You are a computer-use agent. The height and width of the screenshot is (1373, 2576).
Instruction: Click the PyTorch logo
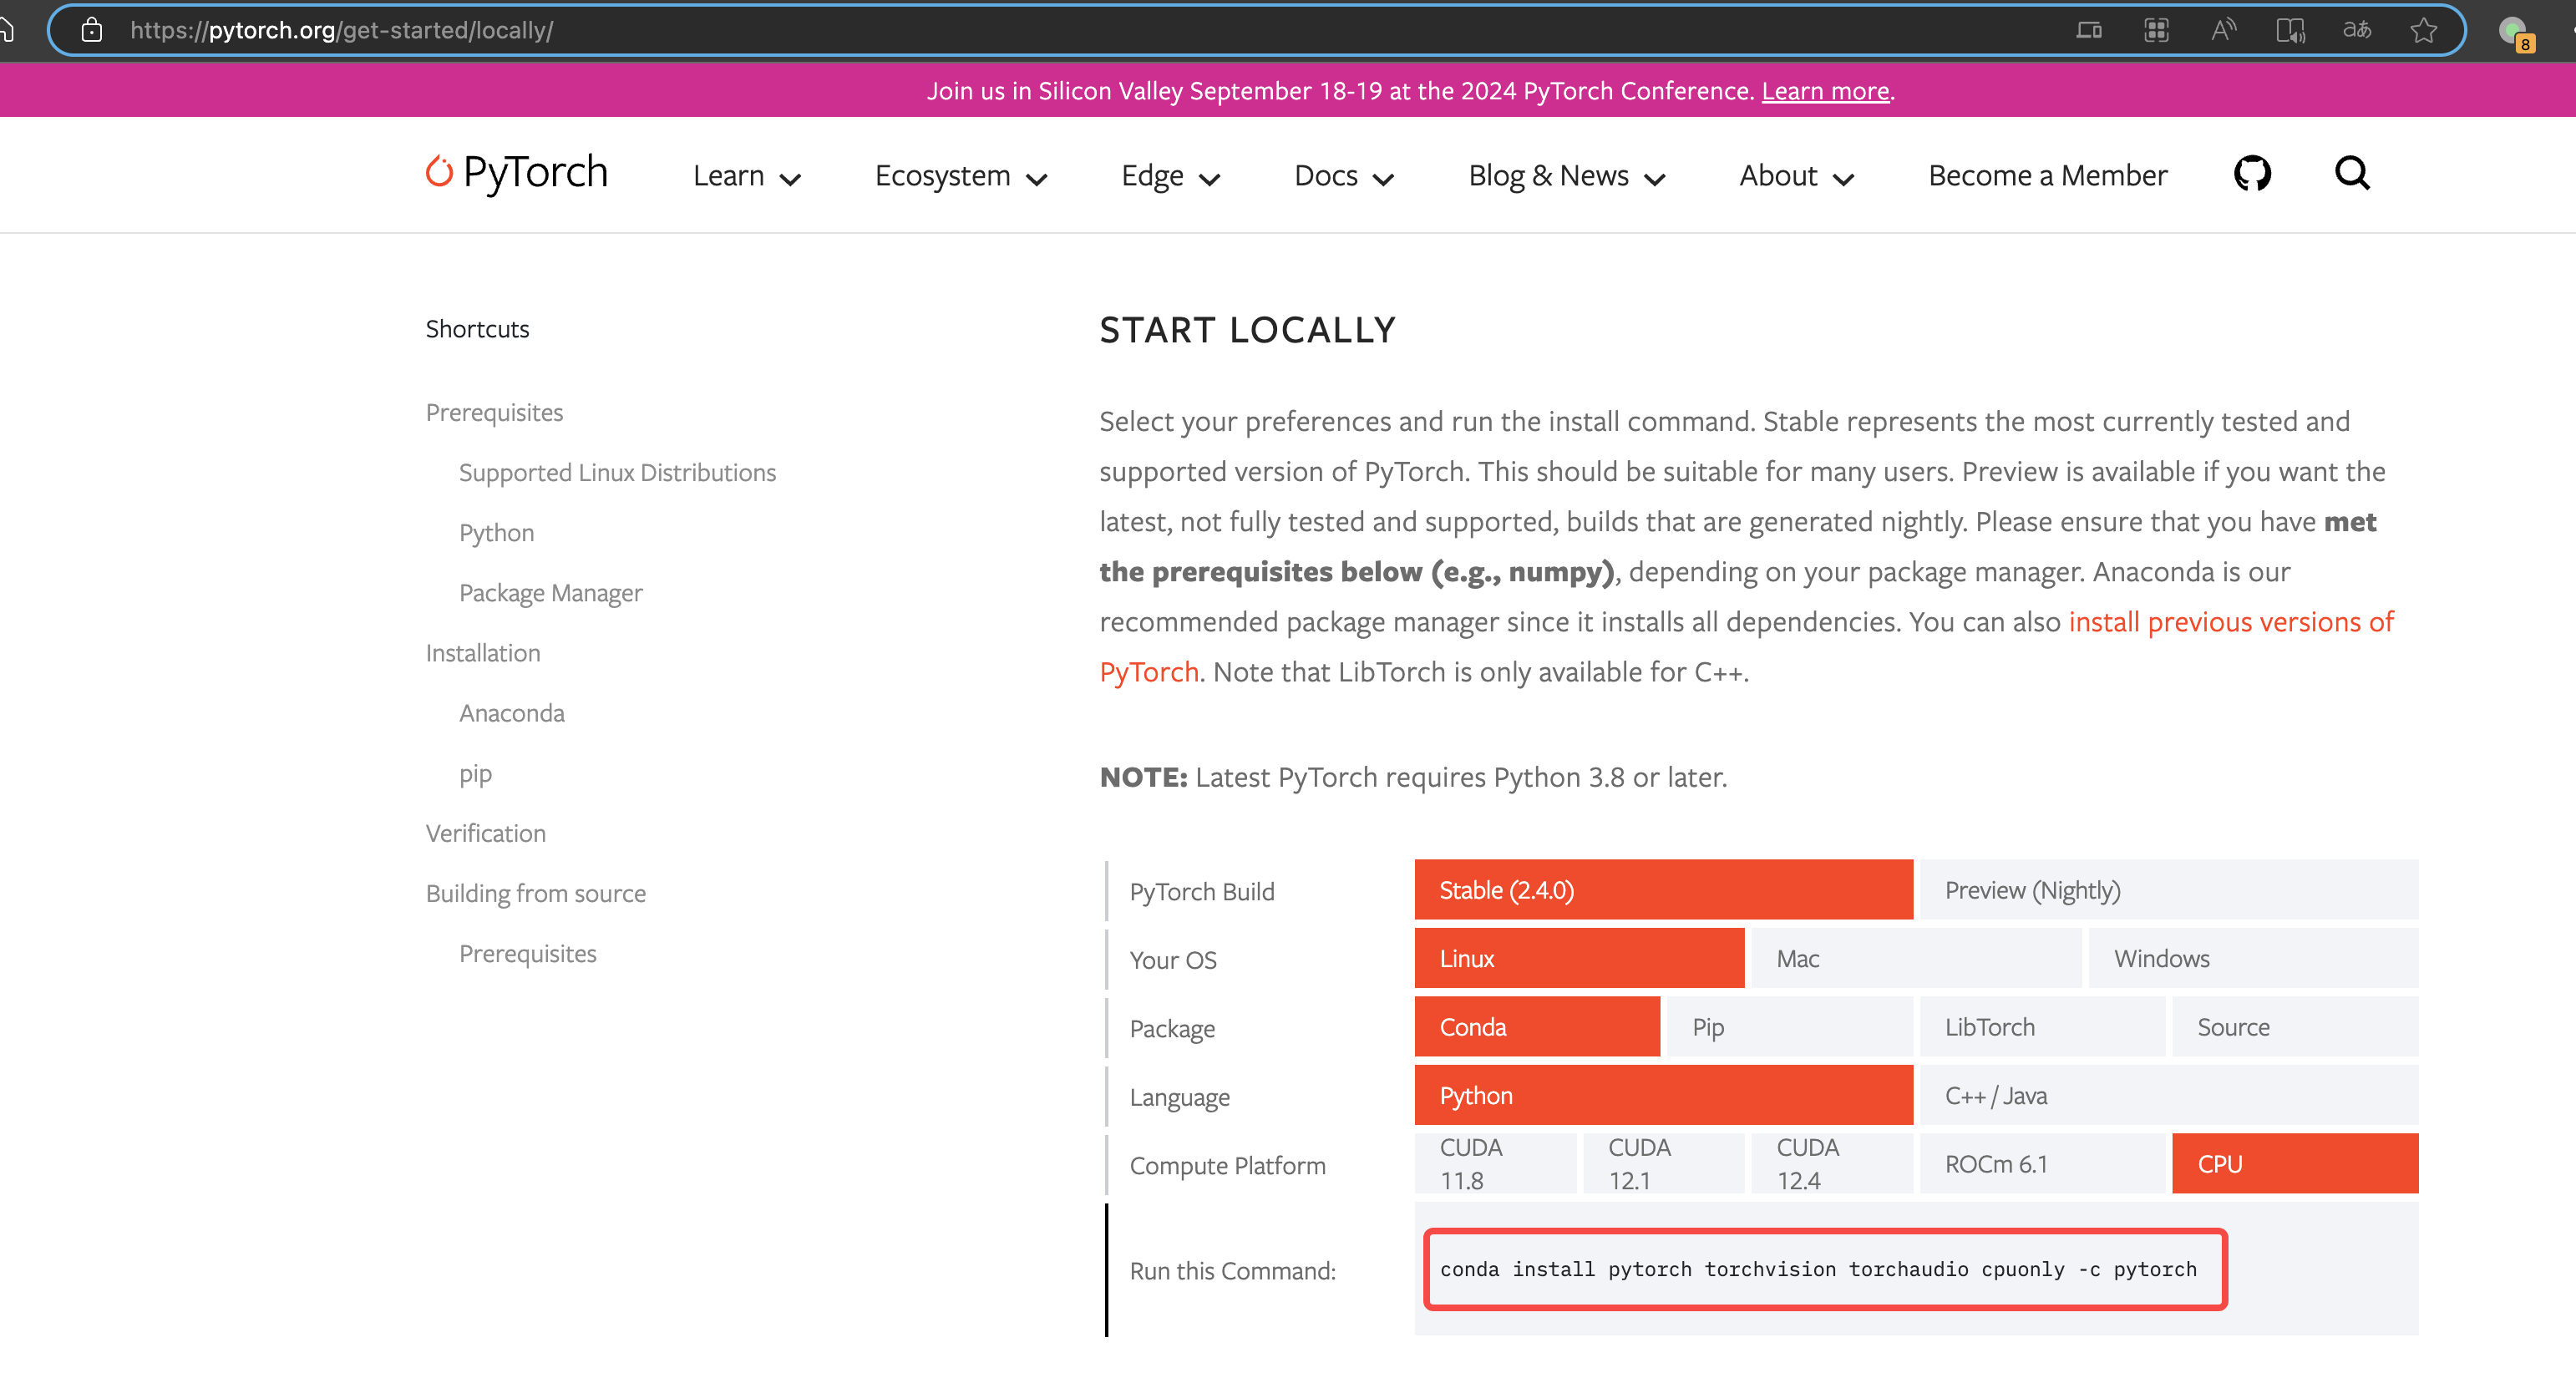(516, 173)
